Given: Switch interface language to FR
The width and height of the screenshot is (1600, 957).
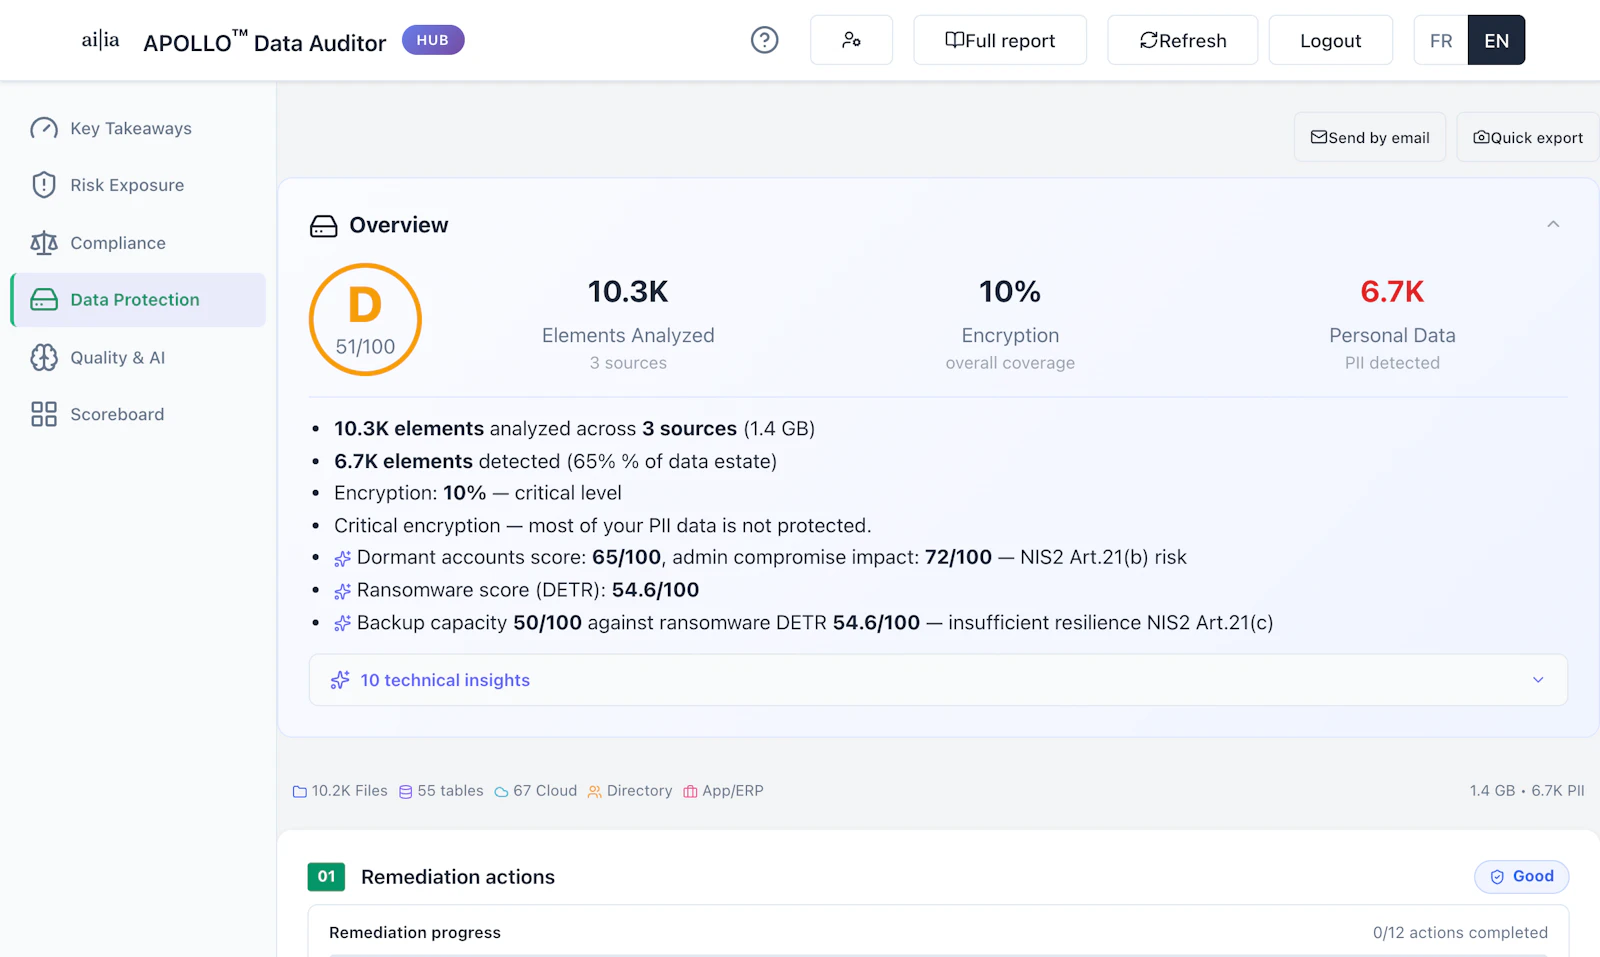Looking at the screenshot, I should click(1440, 40).
